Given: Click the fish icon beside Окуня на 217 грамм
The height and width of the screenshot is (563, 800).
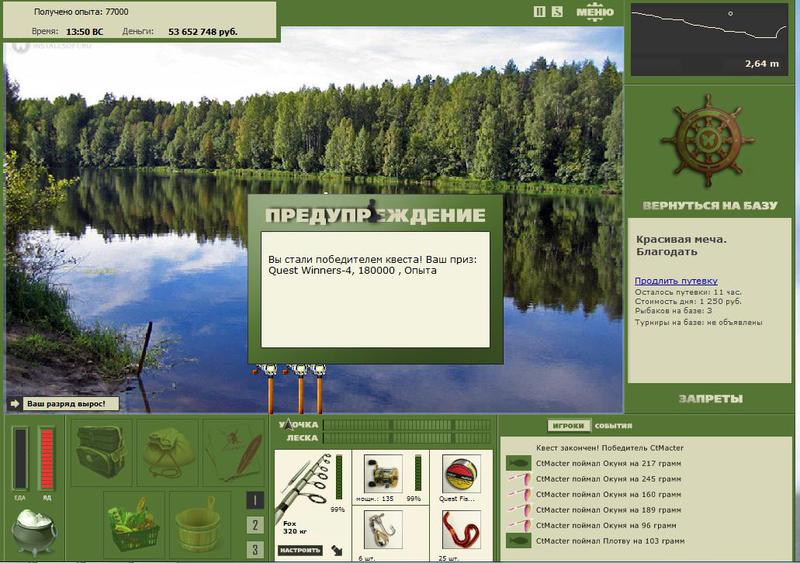Looking at the screenshot, I should pos(518,463).
